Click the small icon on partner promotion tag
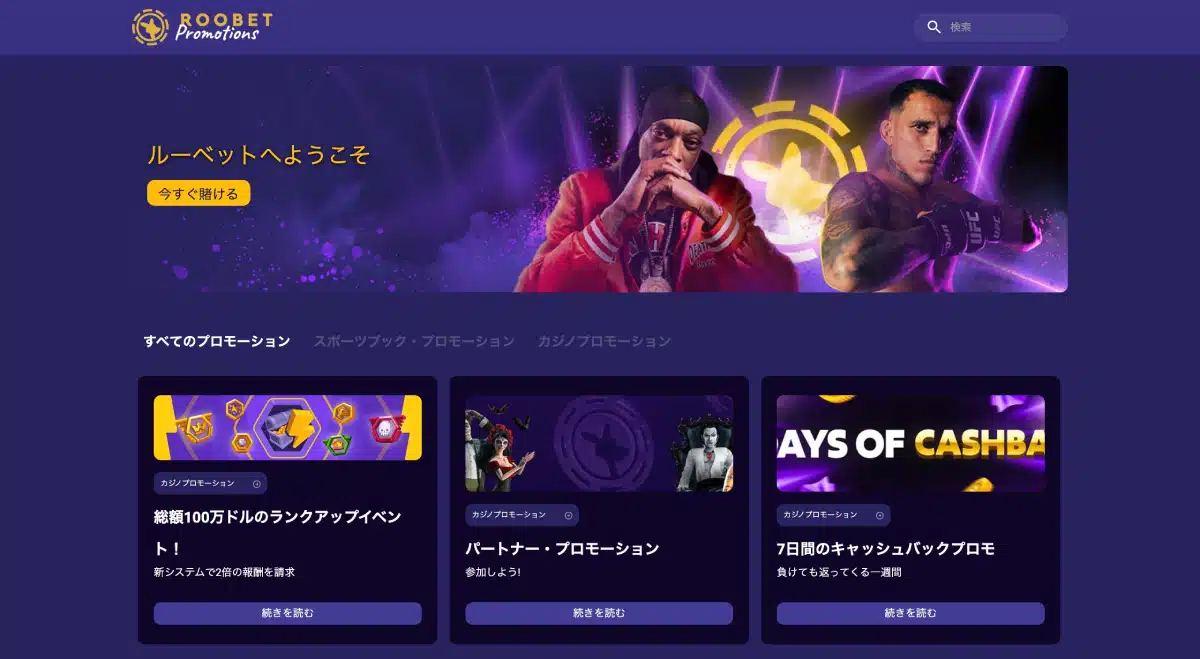Viewport: 1200px width, 659px height. (x=568, y=516)
